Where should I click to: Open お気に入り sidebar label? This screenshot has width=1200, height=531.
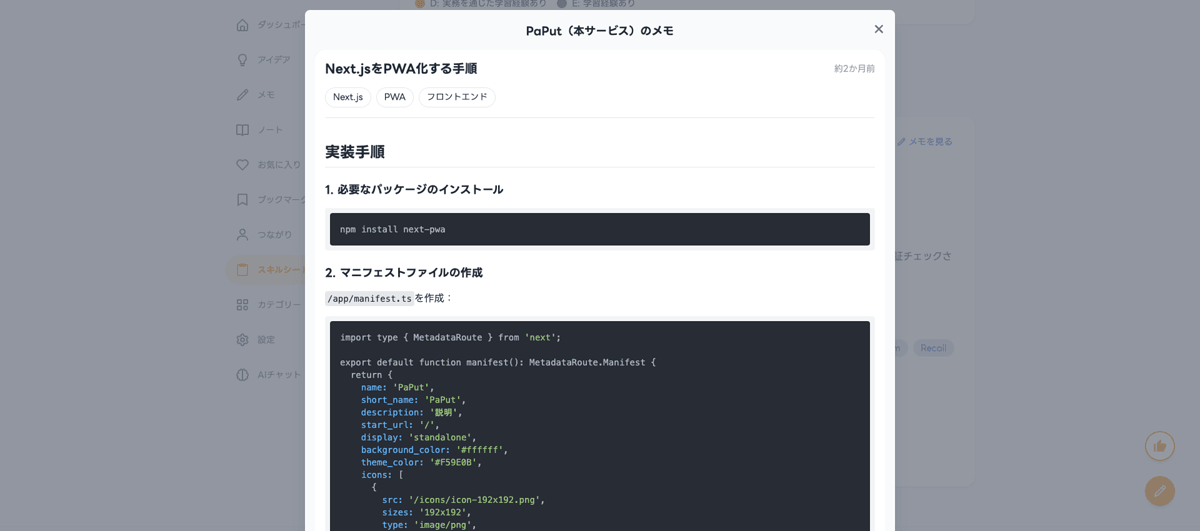279,164
